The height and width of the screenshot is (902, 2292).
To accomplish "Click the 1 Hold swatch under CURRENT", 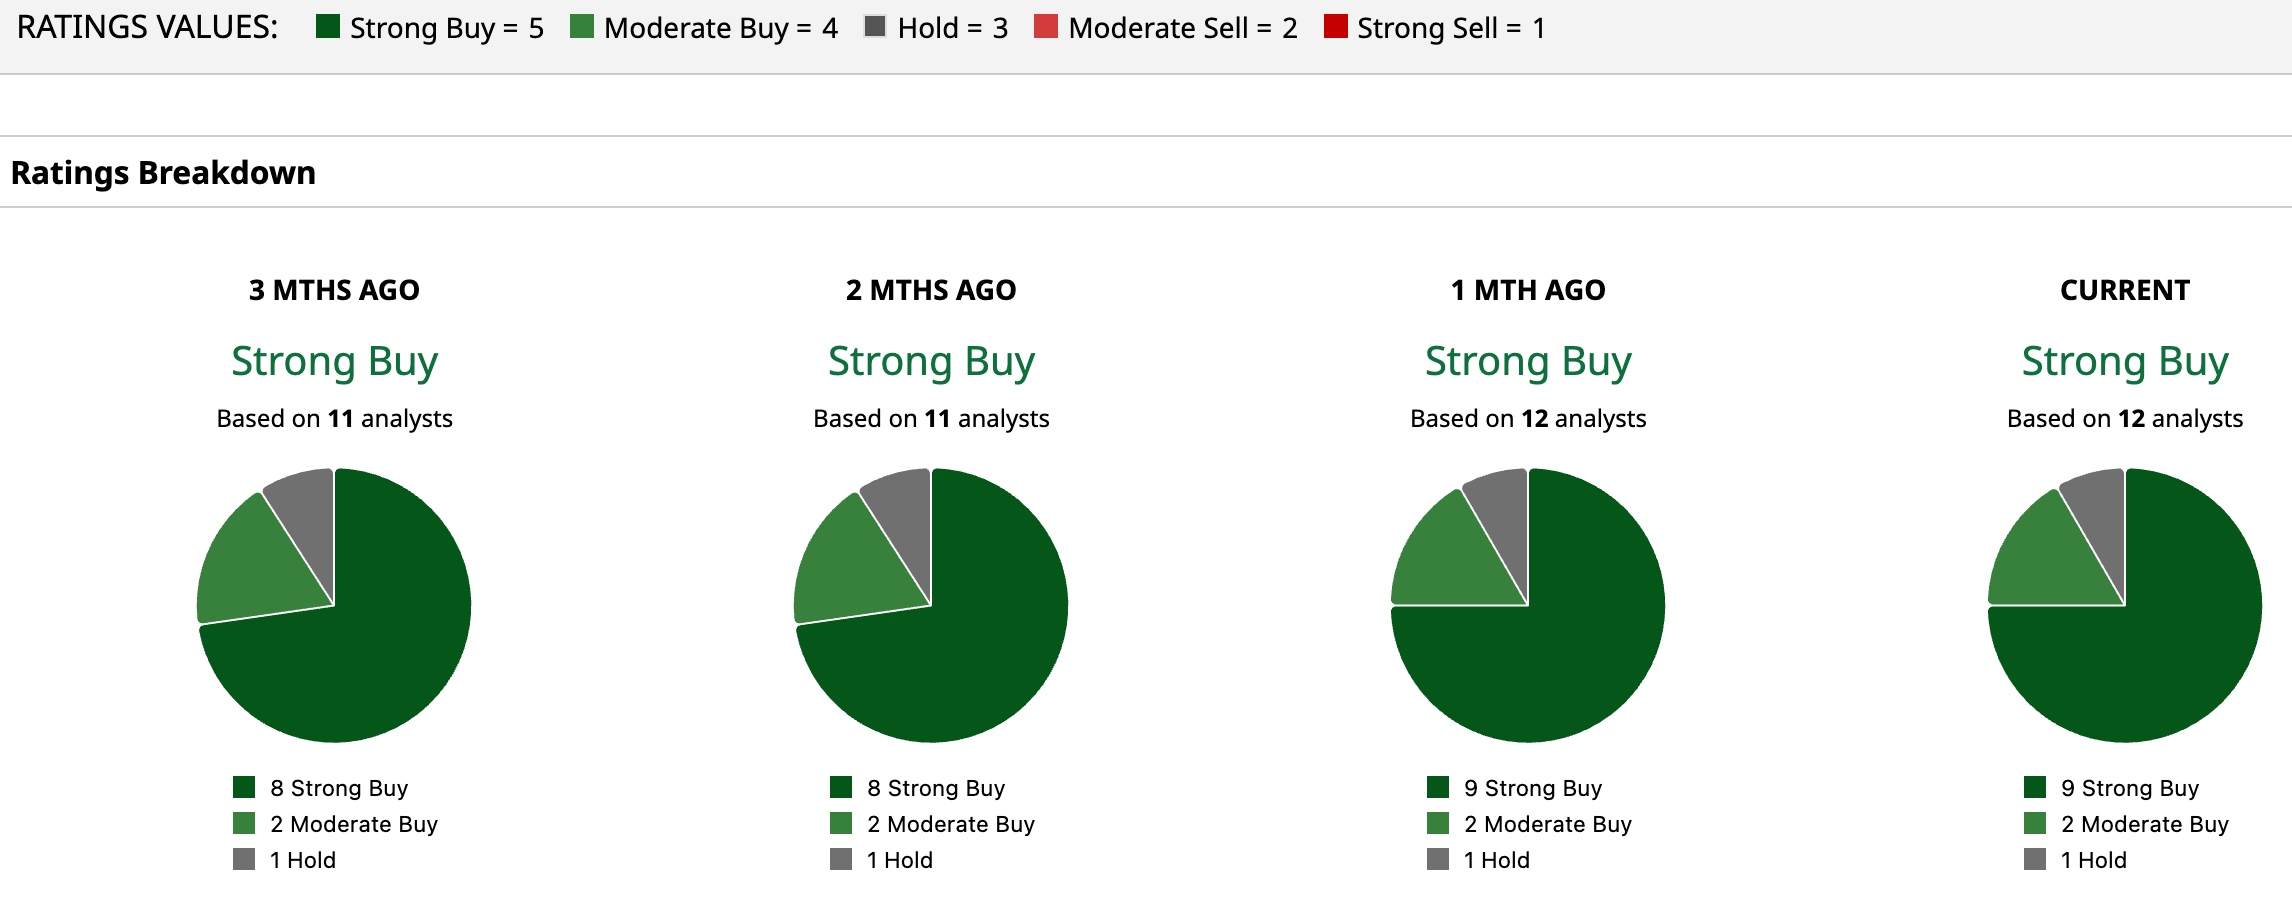I will click(x=2035, y=859).
